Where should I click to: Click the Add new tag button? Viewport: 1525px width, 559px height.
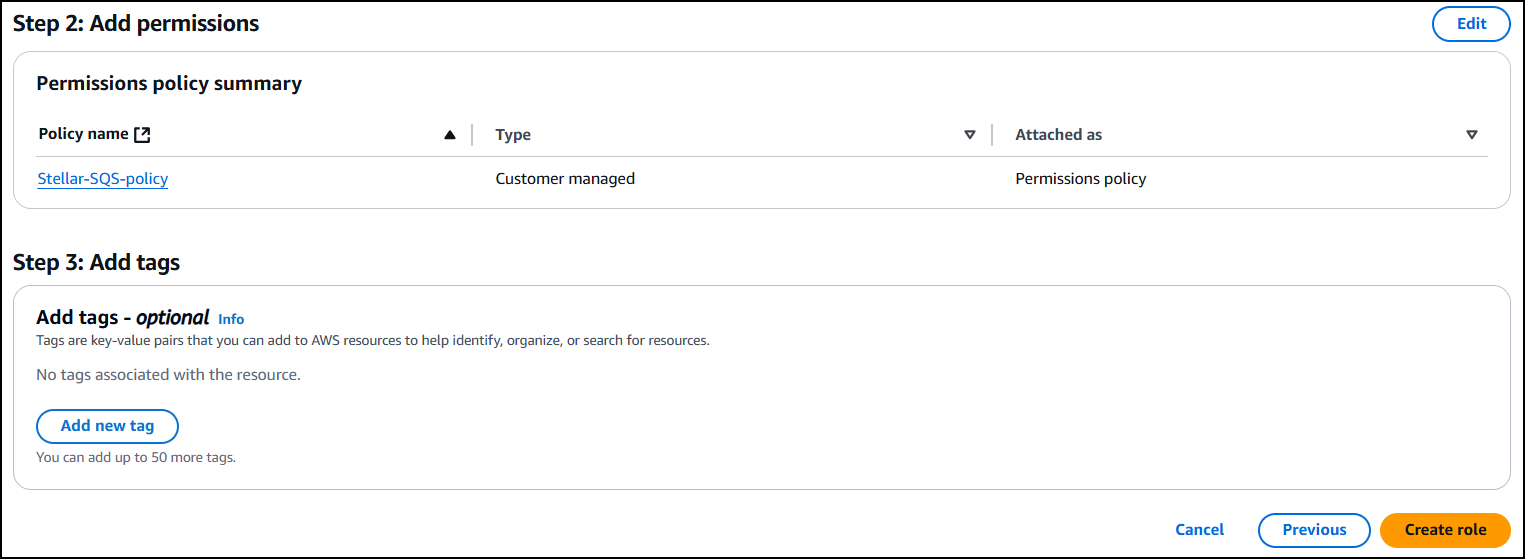[107, 426]
